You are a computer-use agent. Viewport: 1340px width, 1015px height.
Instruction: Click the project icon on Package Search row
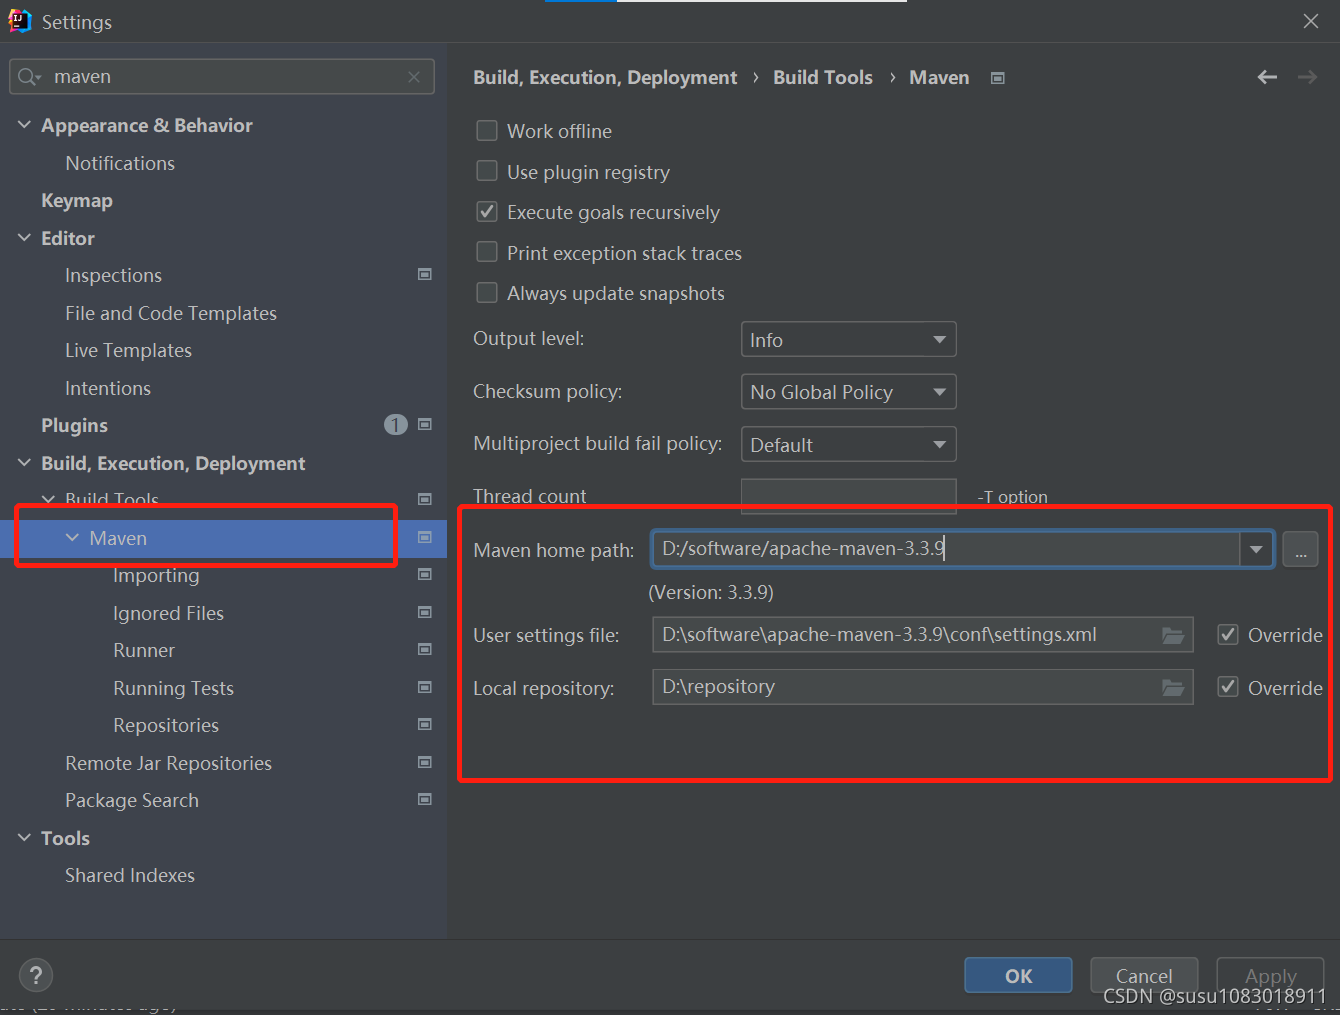(425, 799)
